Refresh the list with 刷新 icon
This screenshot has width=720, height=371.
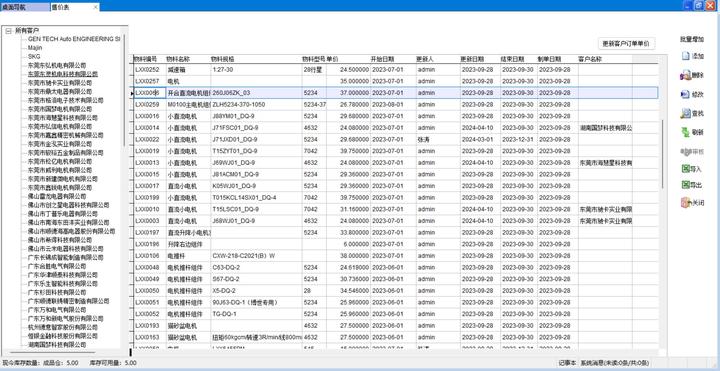[692, 132]
